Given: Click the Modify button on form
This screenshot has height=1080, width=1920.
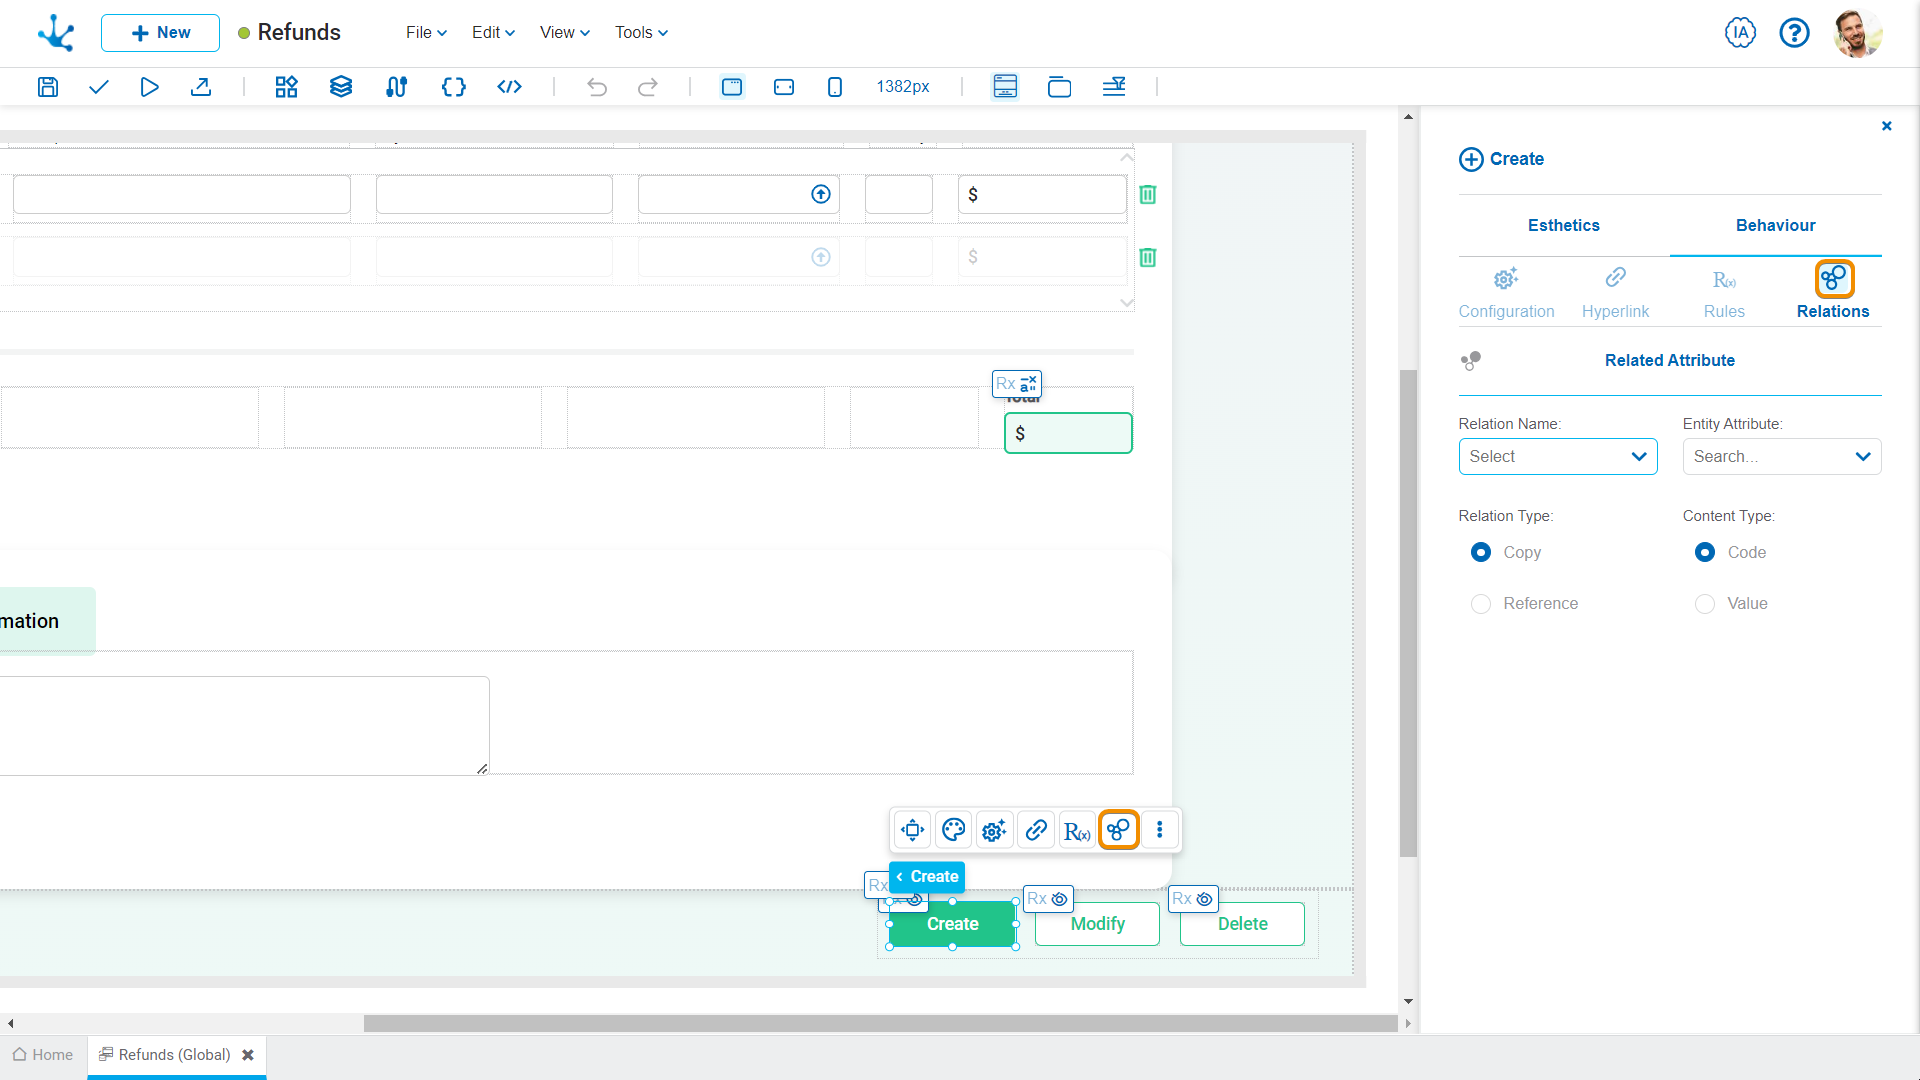Looking at the screenshot, I should tap(1097, 924).
